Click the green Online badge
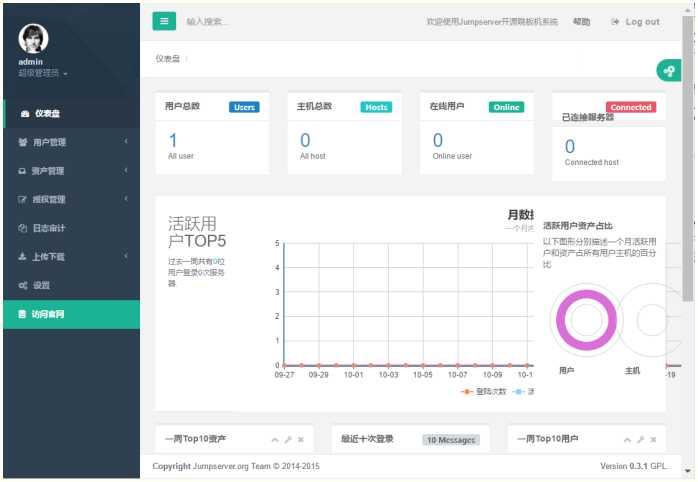The height and width of the screenshot is (482, 698). coord(506,107)
